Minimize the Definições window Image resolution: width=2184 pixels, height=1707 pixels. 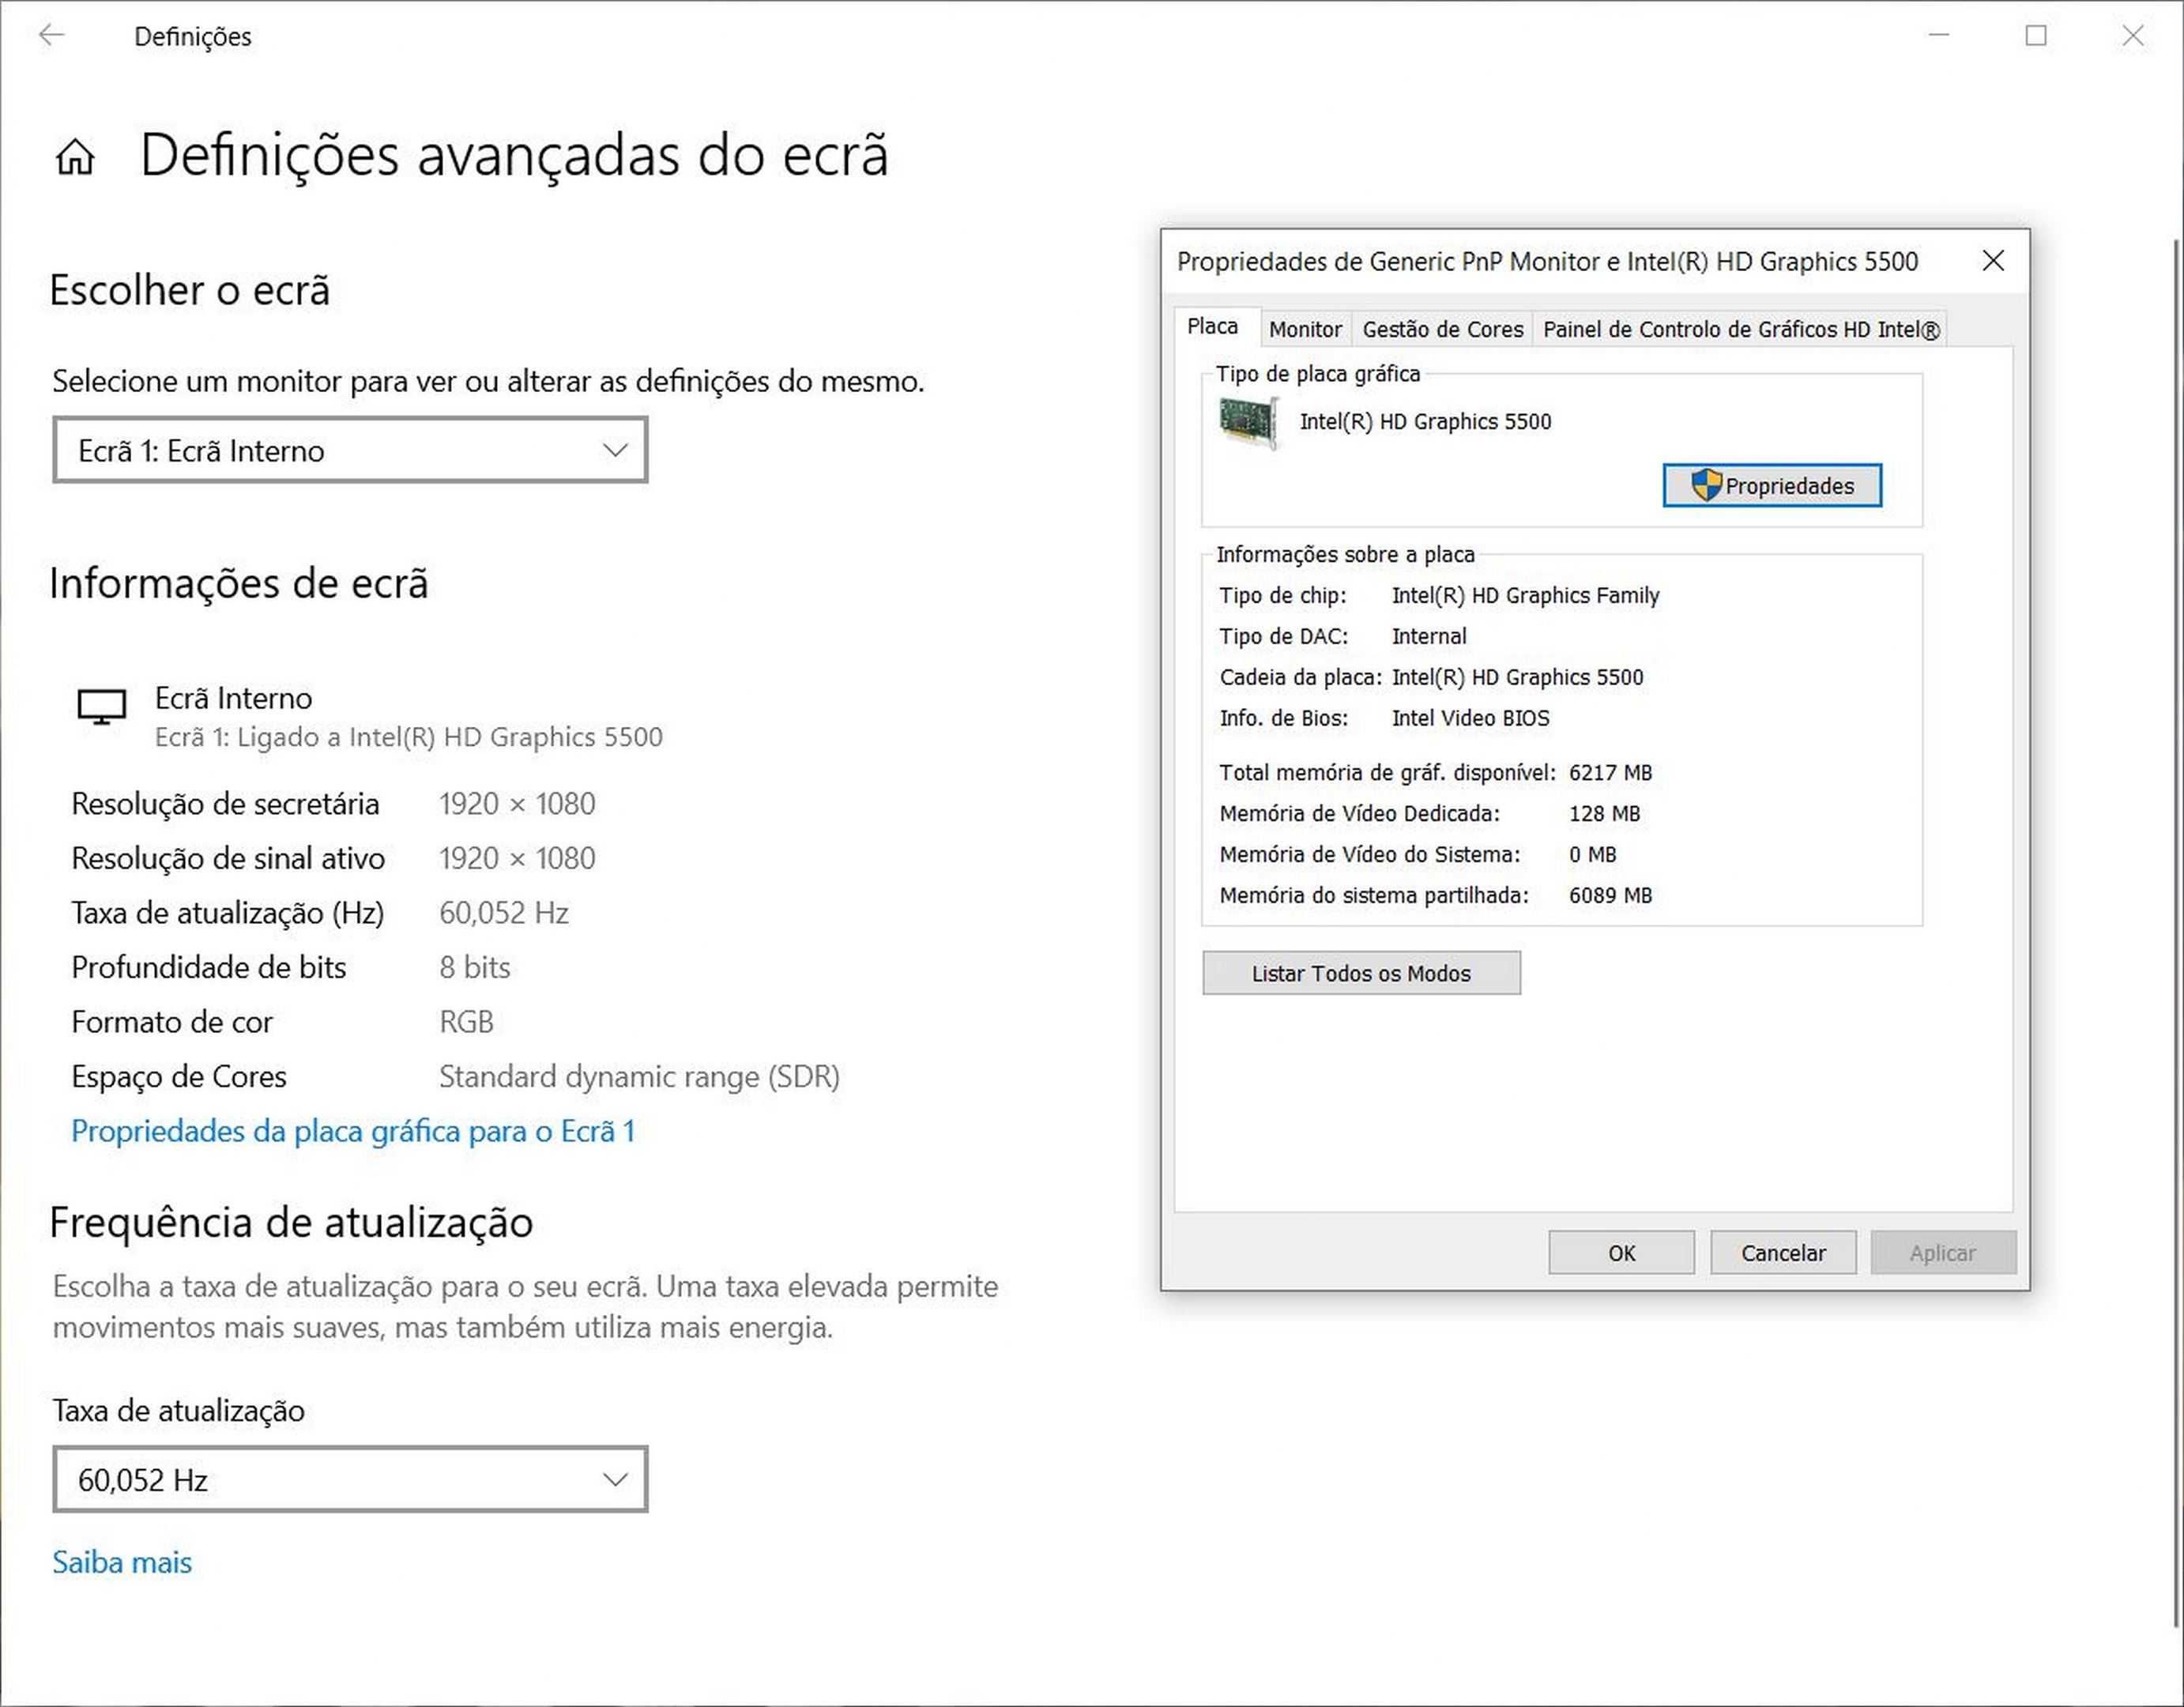pos(1939,36)
